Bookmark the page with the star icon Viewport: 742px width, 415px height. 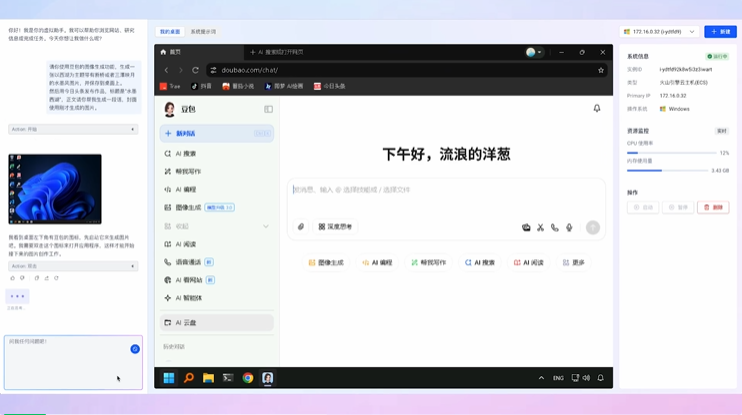[601, 70]
